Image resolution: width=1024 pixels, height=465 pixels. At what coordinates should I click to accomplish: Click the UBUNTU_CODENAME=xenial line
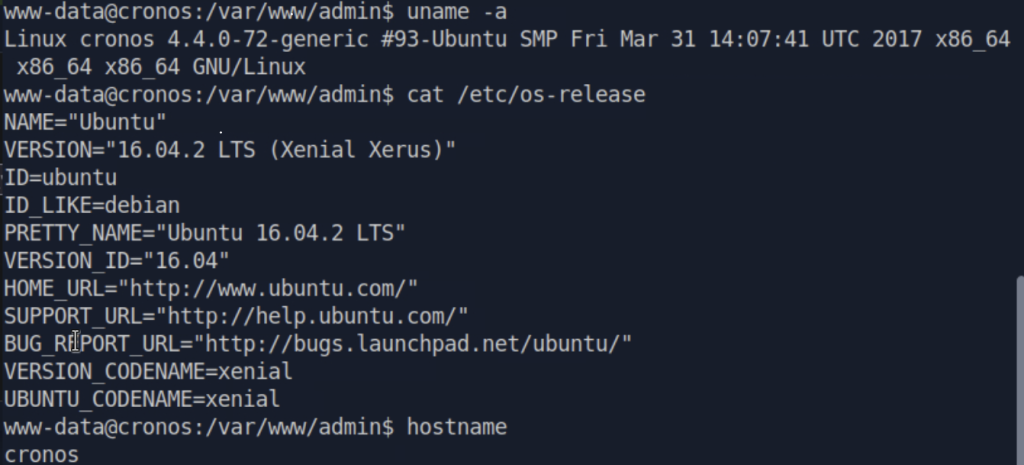tap(142, 399)
